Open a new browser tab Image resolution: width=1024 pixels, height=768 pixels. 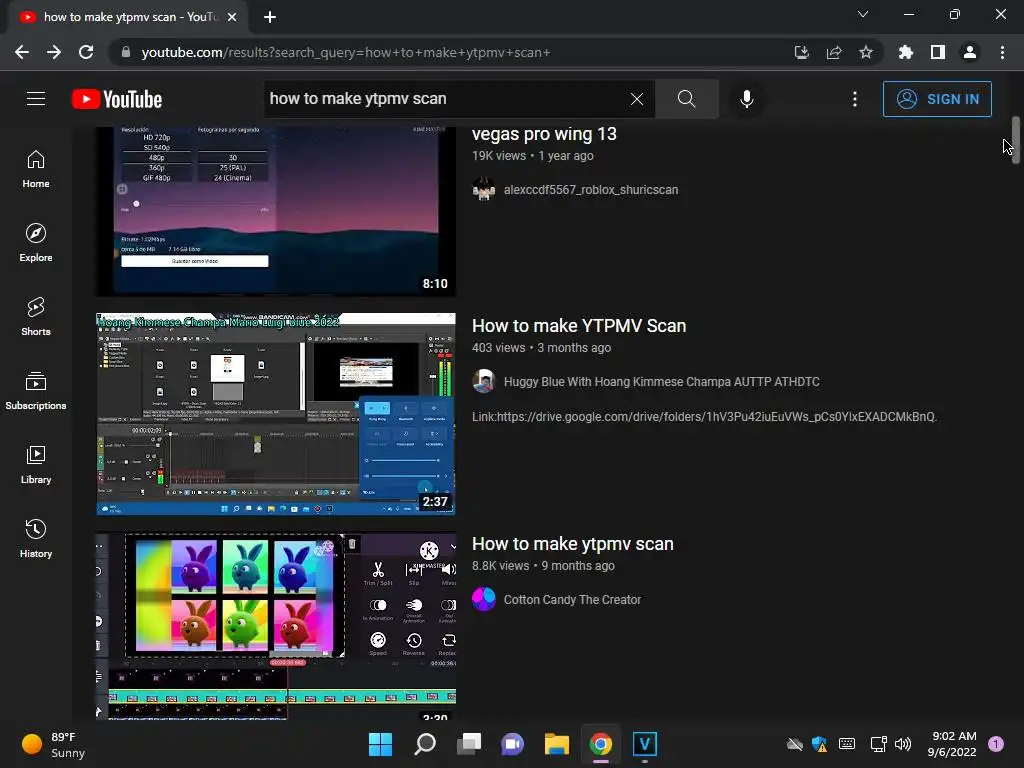tap(270, 17)
